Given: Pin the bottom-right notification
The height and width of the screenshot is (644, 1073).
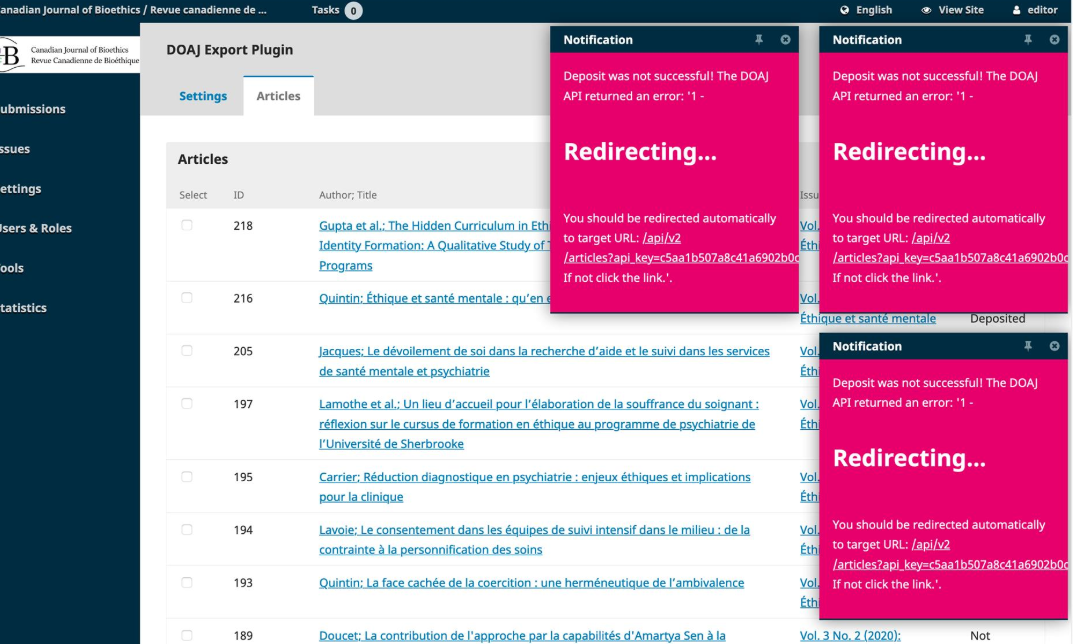Looking at the screenshot, I should [1028, 346].
